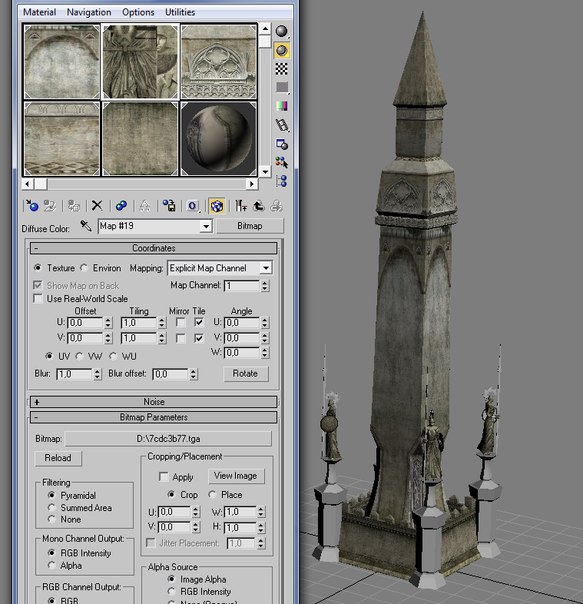This screenshot has height=604, width=583.
Task: Click the U Offset spinner arrows
Action: pyautogui.click(x=108, y=322)
